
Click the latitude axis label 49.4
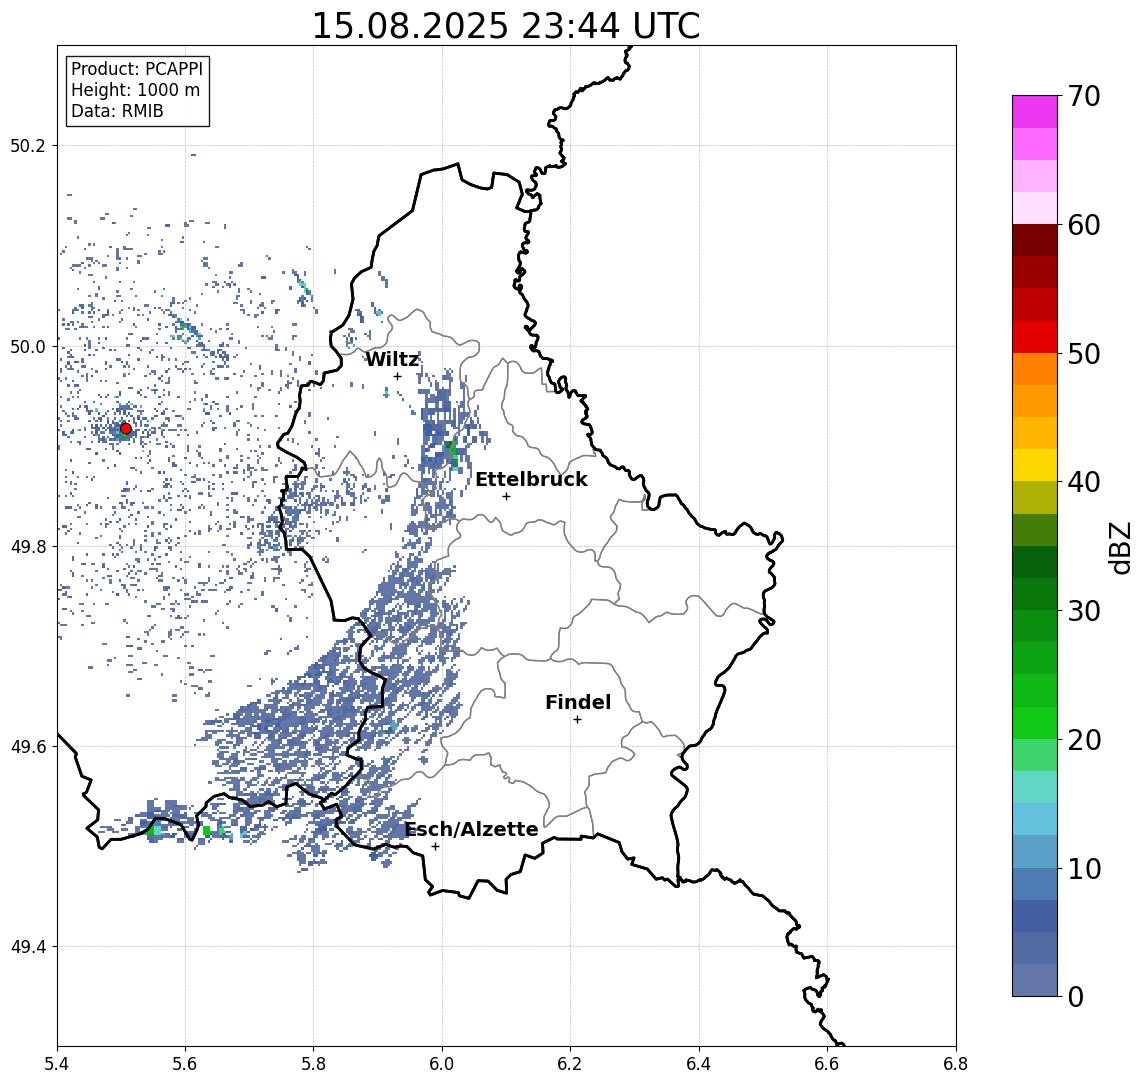pyautogui.click(x=28, y=947)
